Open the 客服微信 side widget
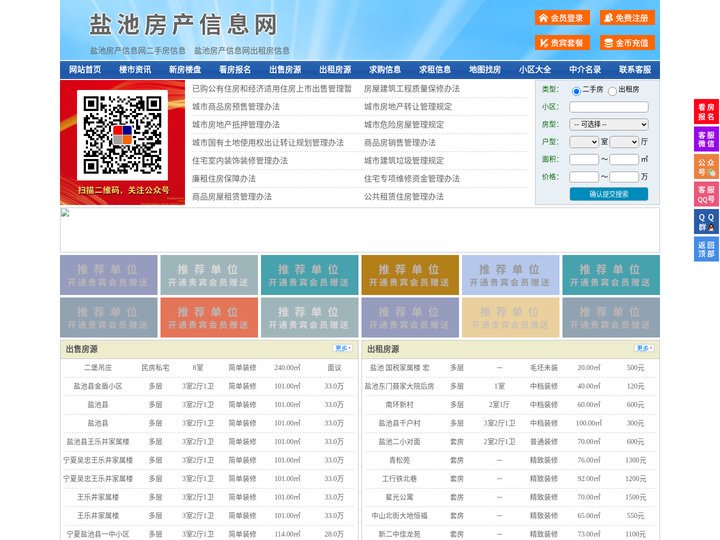Screen dimensions: 720x540 tap(706, 139)
